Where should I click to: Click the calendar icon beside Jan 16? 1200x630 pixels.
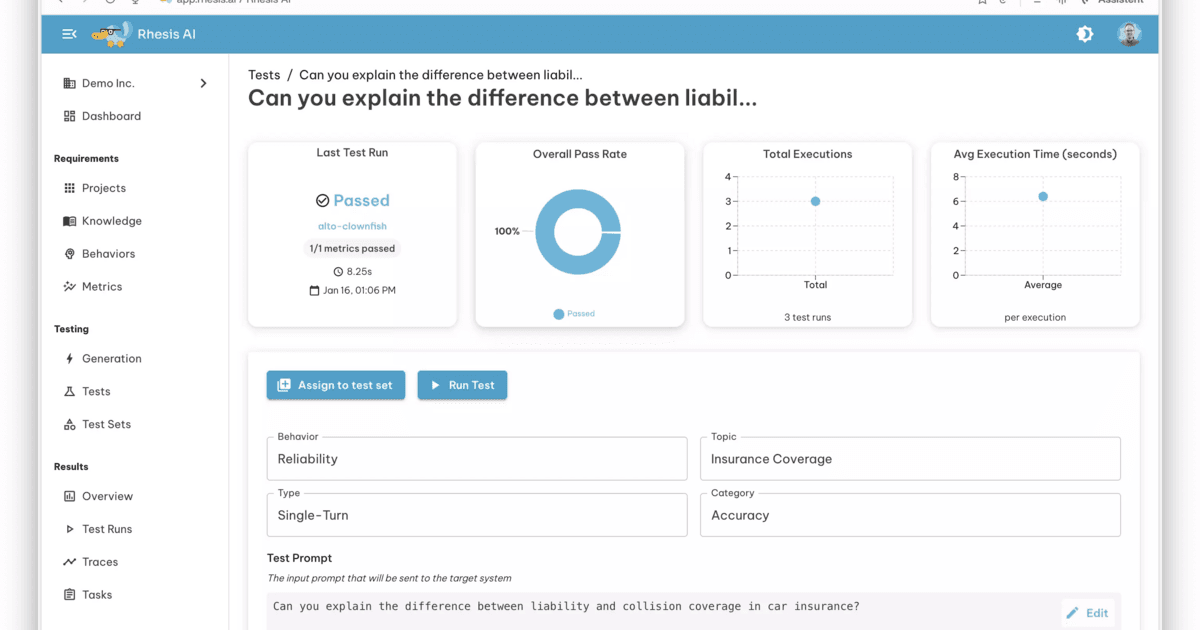(x=314, y=291)
